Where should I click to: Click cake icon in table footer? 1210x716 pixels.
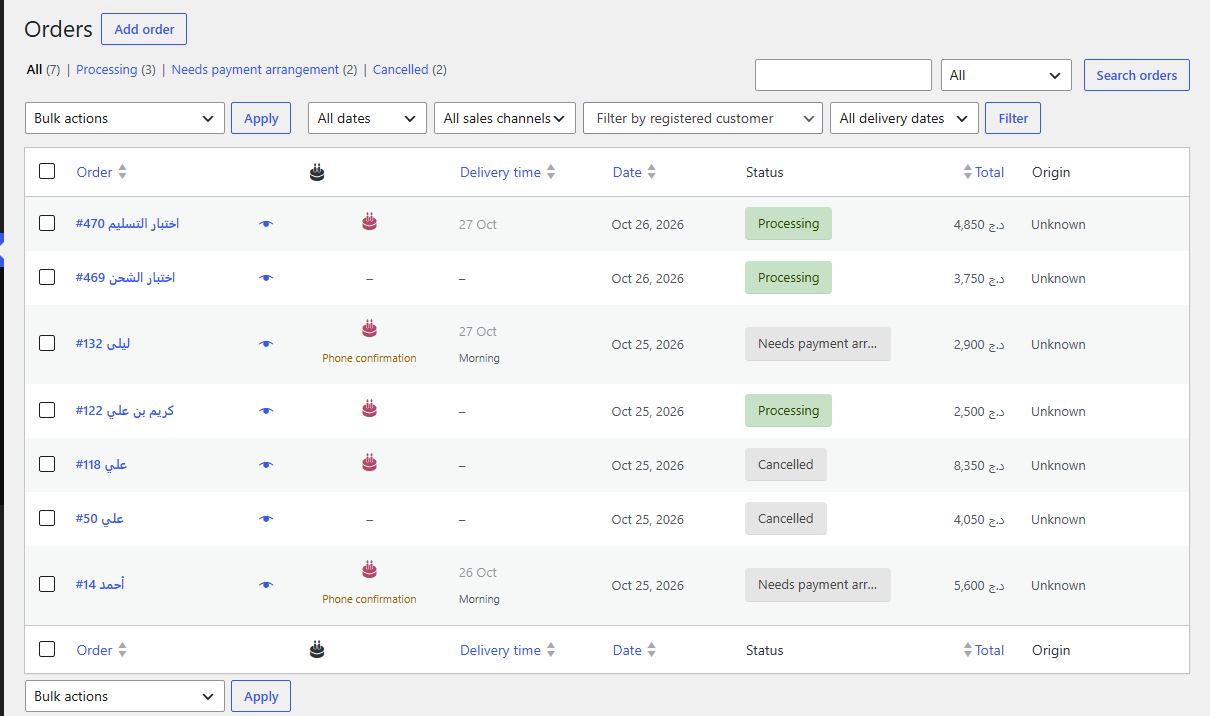click(x=317, y=650)
